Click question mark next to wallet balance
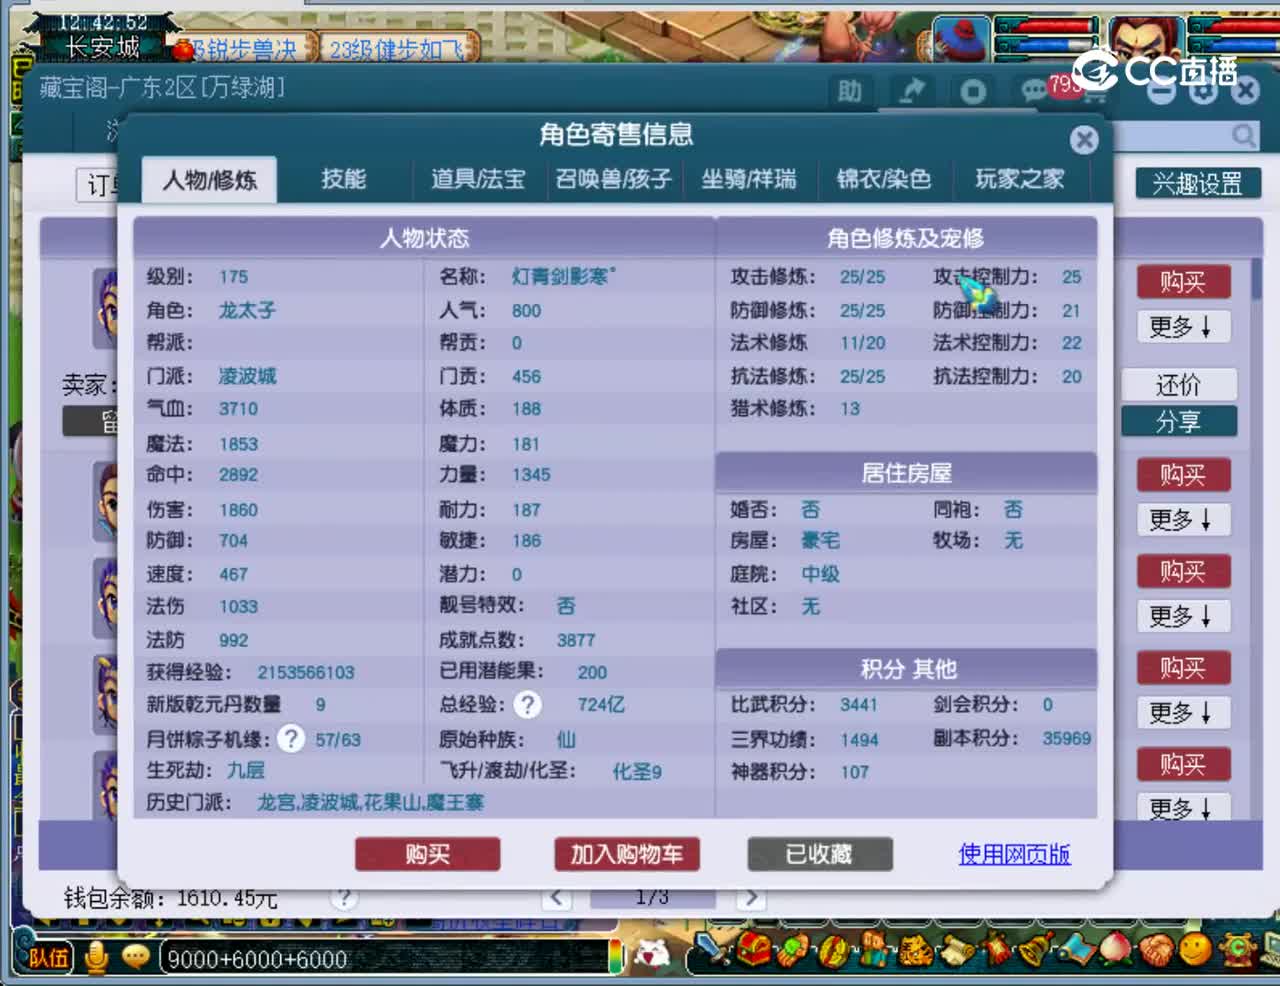1280x986 pixels. (x=343, y=897)
